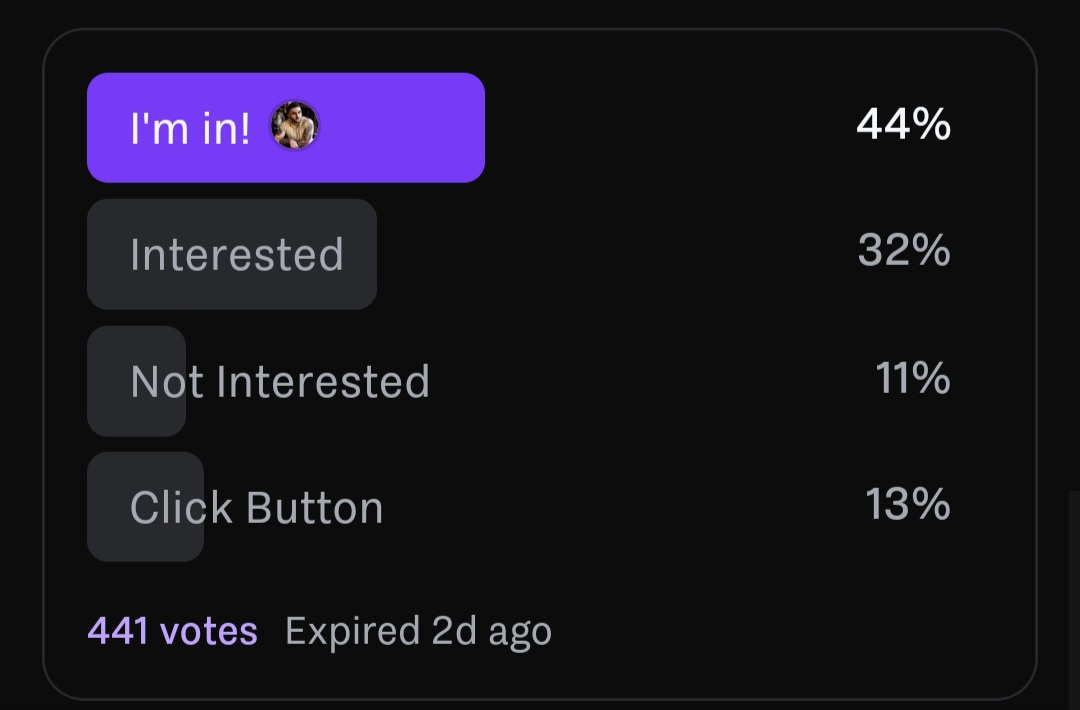
Task: Click the 44% result percentage
Action: (x=903, y=124)
